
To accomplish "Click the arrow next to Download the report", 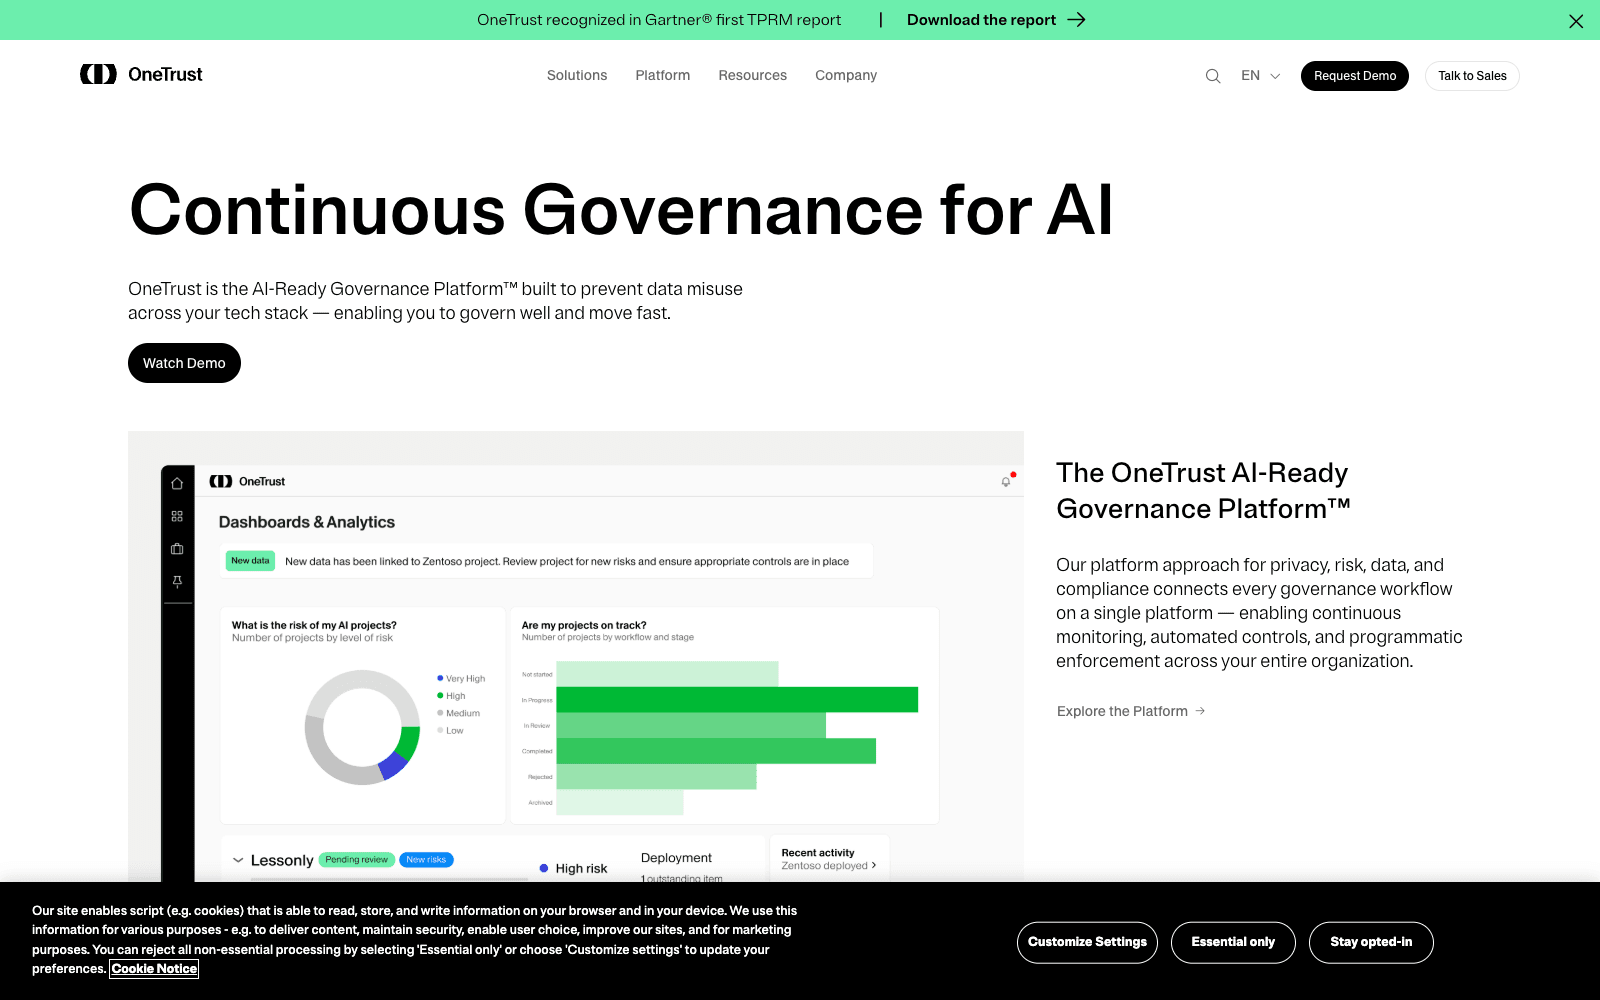I will pyautogui.click(x=1076, y=20).
